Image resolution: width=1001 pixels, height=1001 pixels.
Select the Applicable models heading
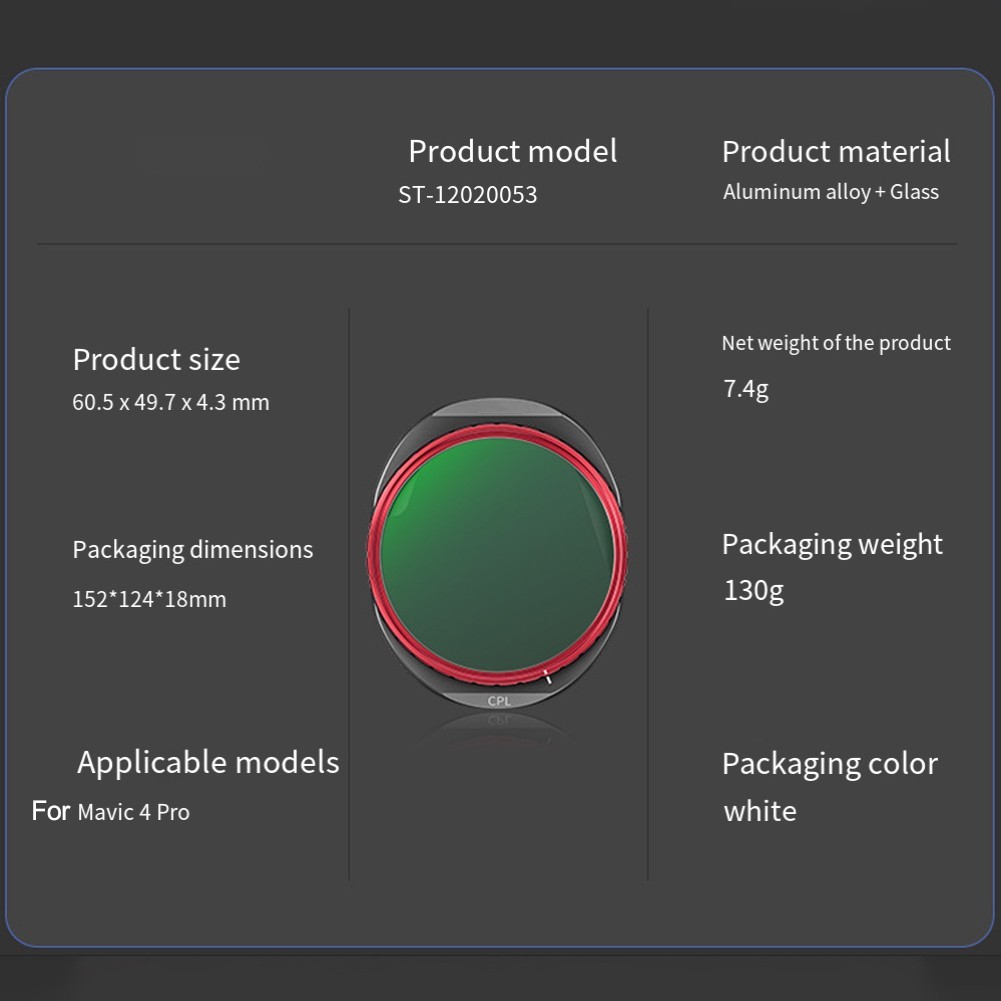[208, 763]
